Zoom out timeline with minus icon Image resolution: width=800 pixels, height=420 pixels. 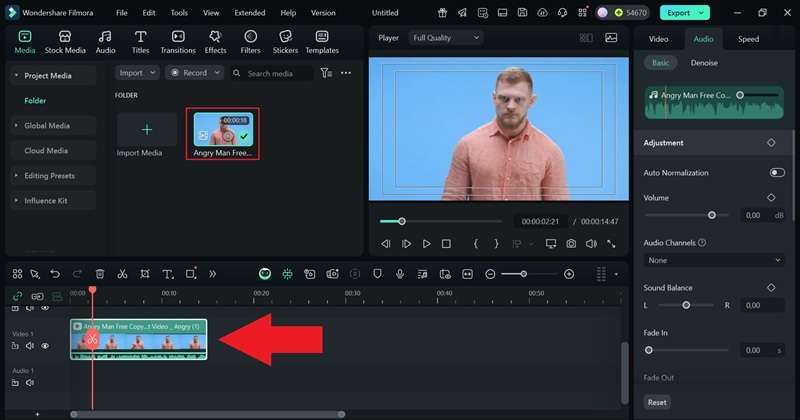pyautogui.click(x=490, y=274)
